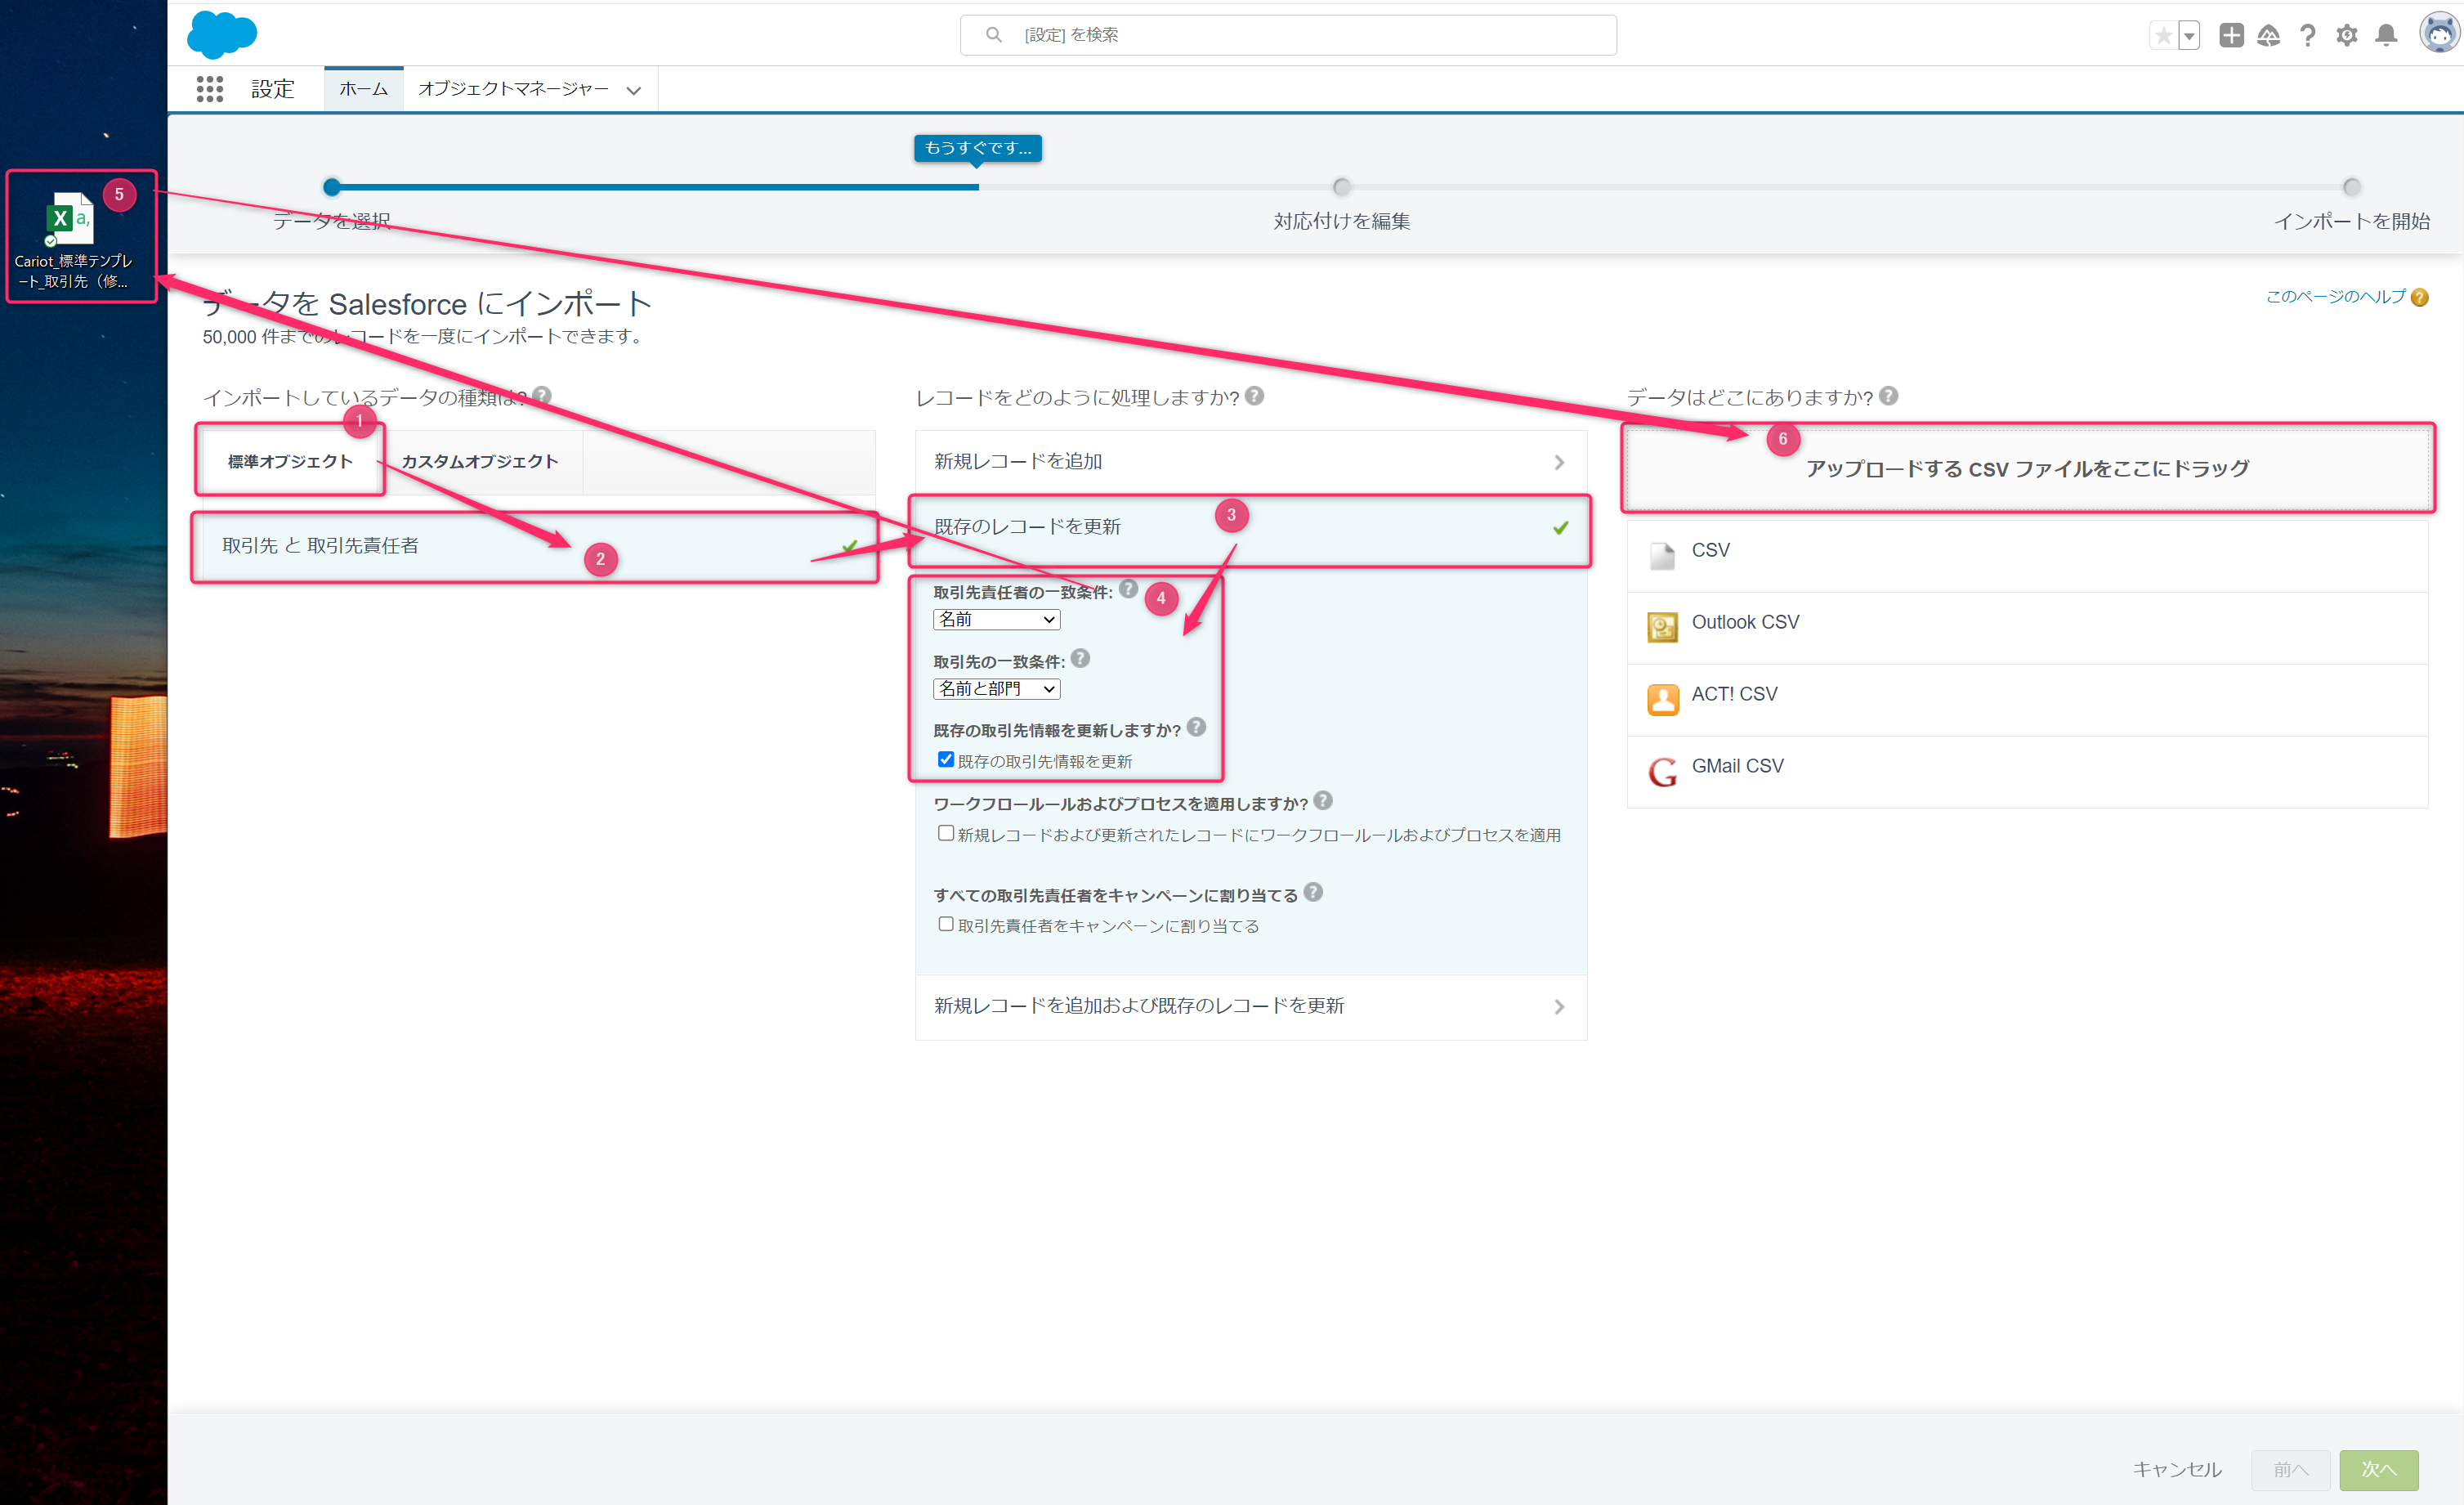
Task: Click the CSV upload drop zone
Action: tap(2027, 468)
